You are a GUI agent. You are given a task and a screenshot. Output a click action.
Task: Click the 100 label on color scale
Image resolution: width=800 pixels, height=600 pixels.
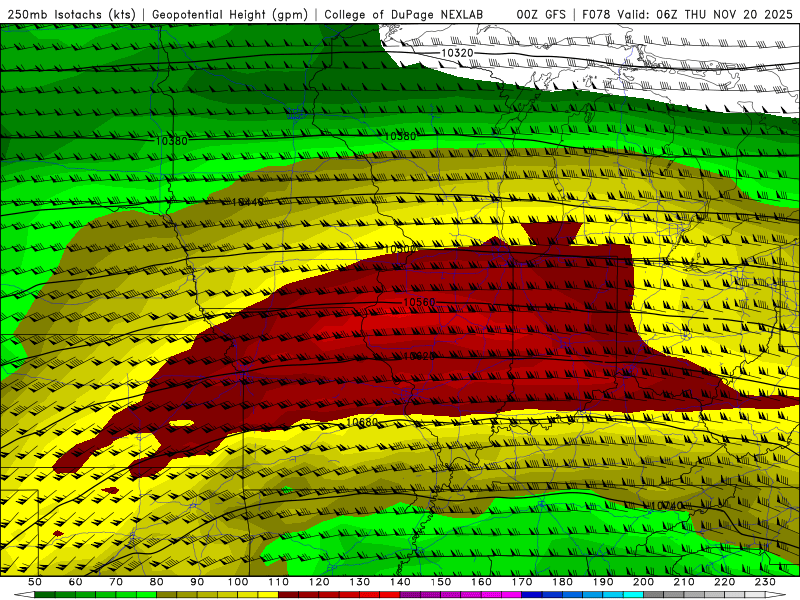coord(238,582)
